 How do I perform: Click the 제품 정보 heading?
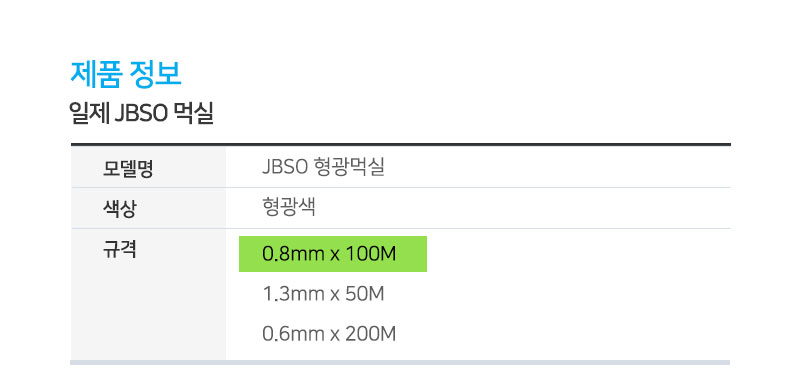click(126, 74)
